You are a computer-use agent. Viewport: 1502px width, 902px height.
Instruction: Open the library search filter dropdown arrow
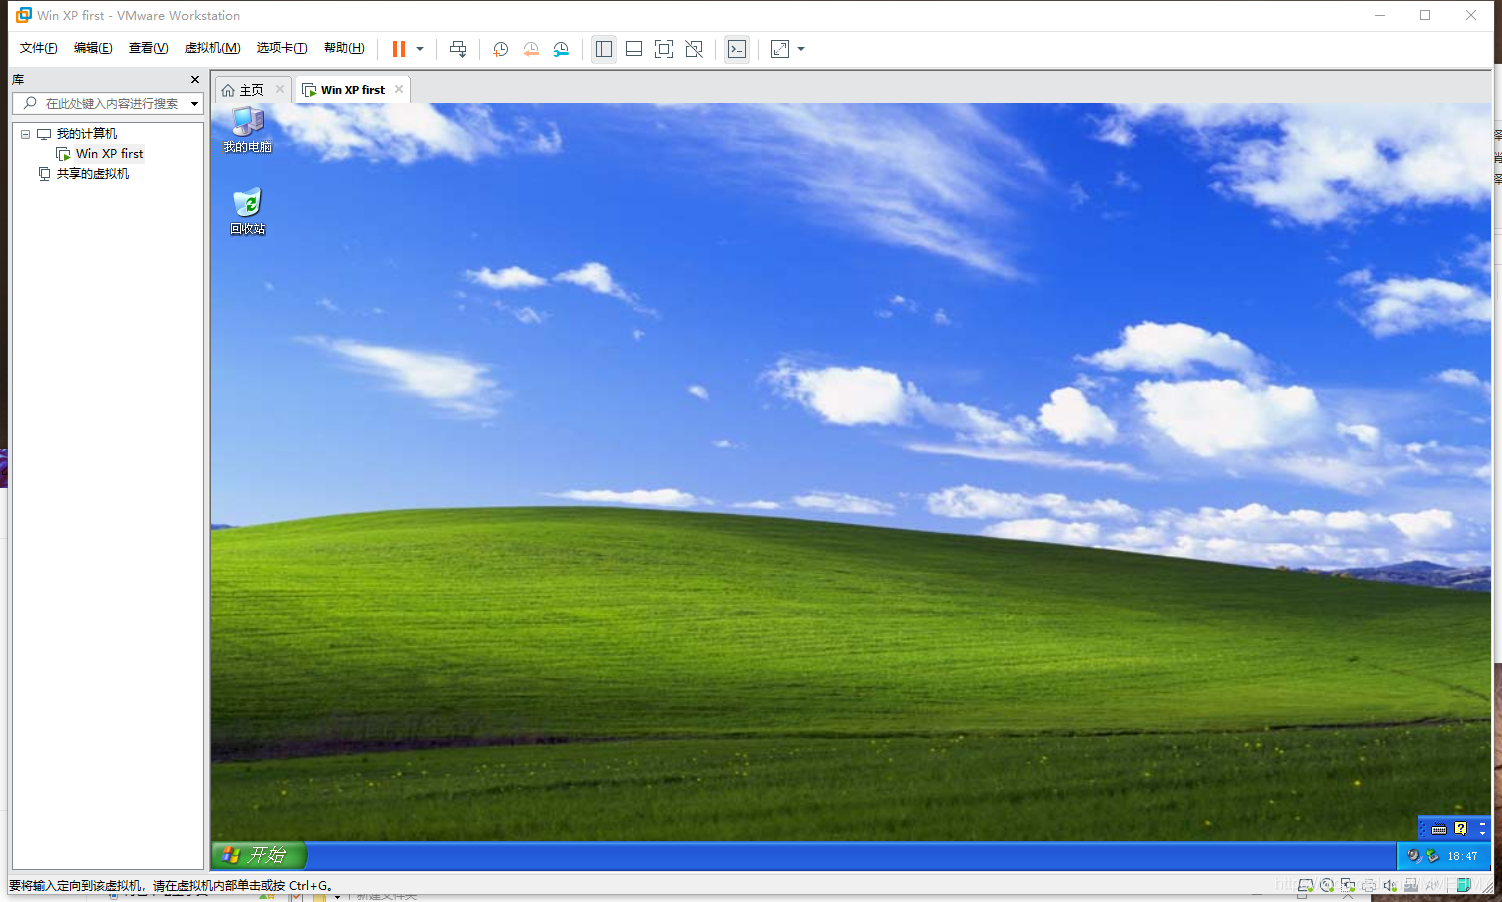click(194, 104)
